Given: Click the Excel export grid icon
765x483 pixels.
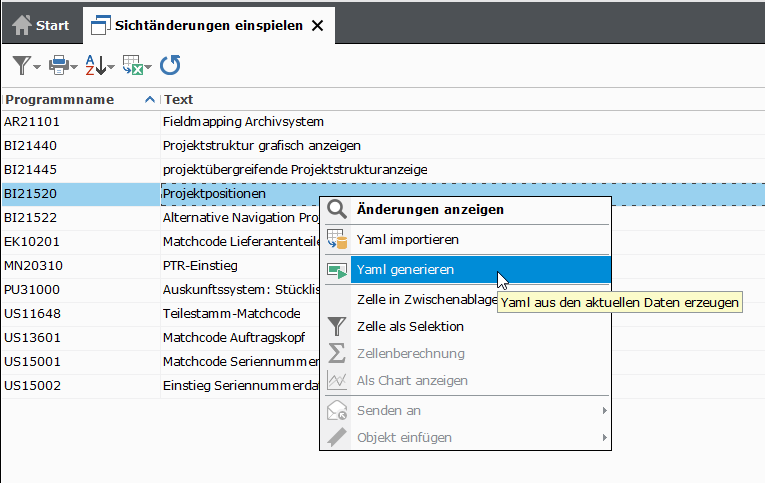Looking at the screenshot, I should [132, 66].
